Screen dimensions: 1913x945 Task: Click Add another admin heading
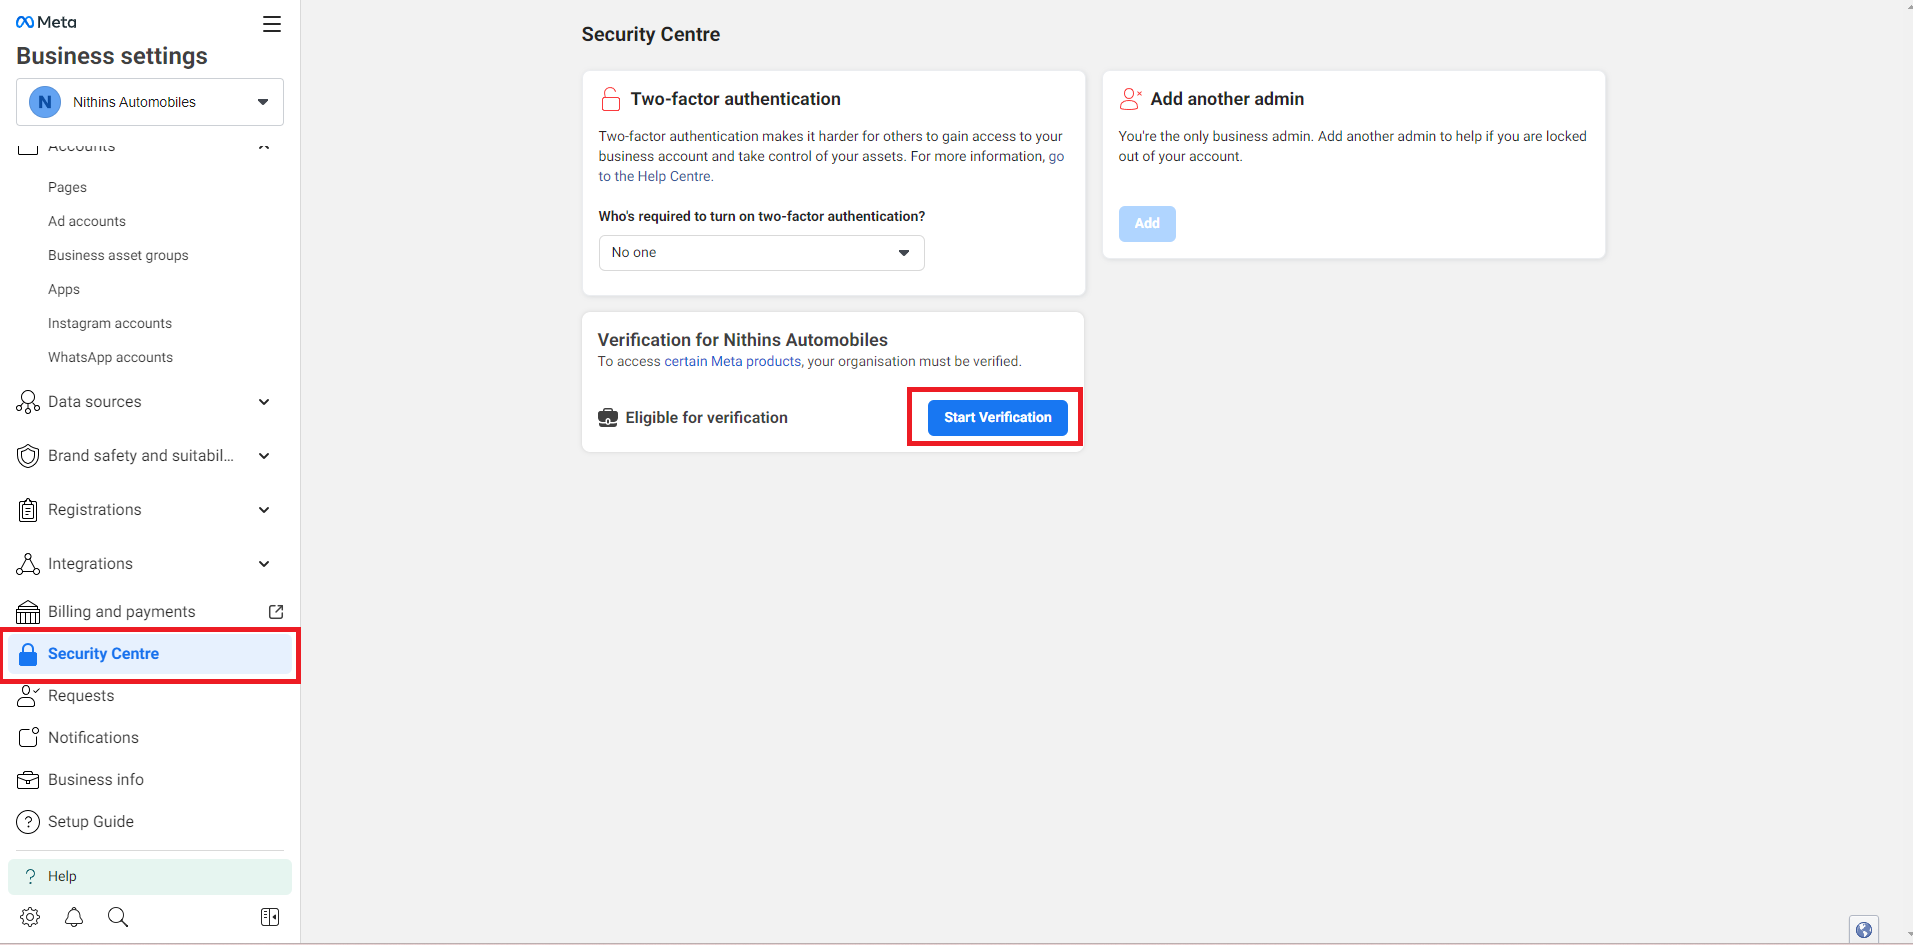pyautogui.click(x=1227, y=99)
